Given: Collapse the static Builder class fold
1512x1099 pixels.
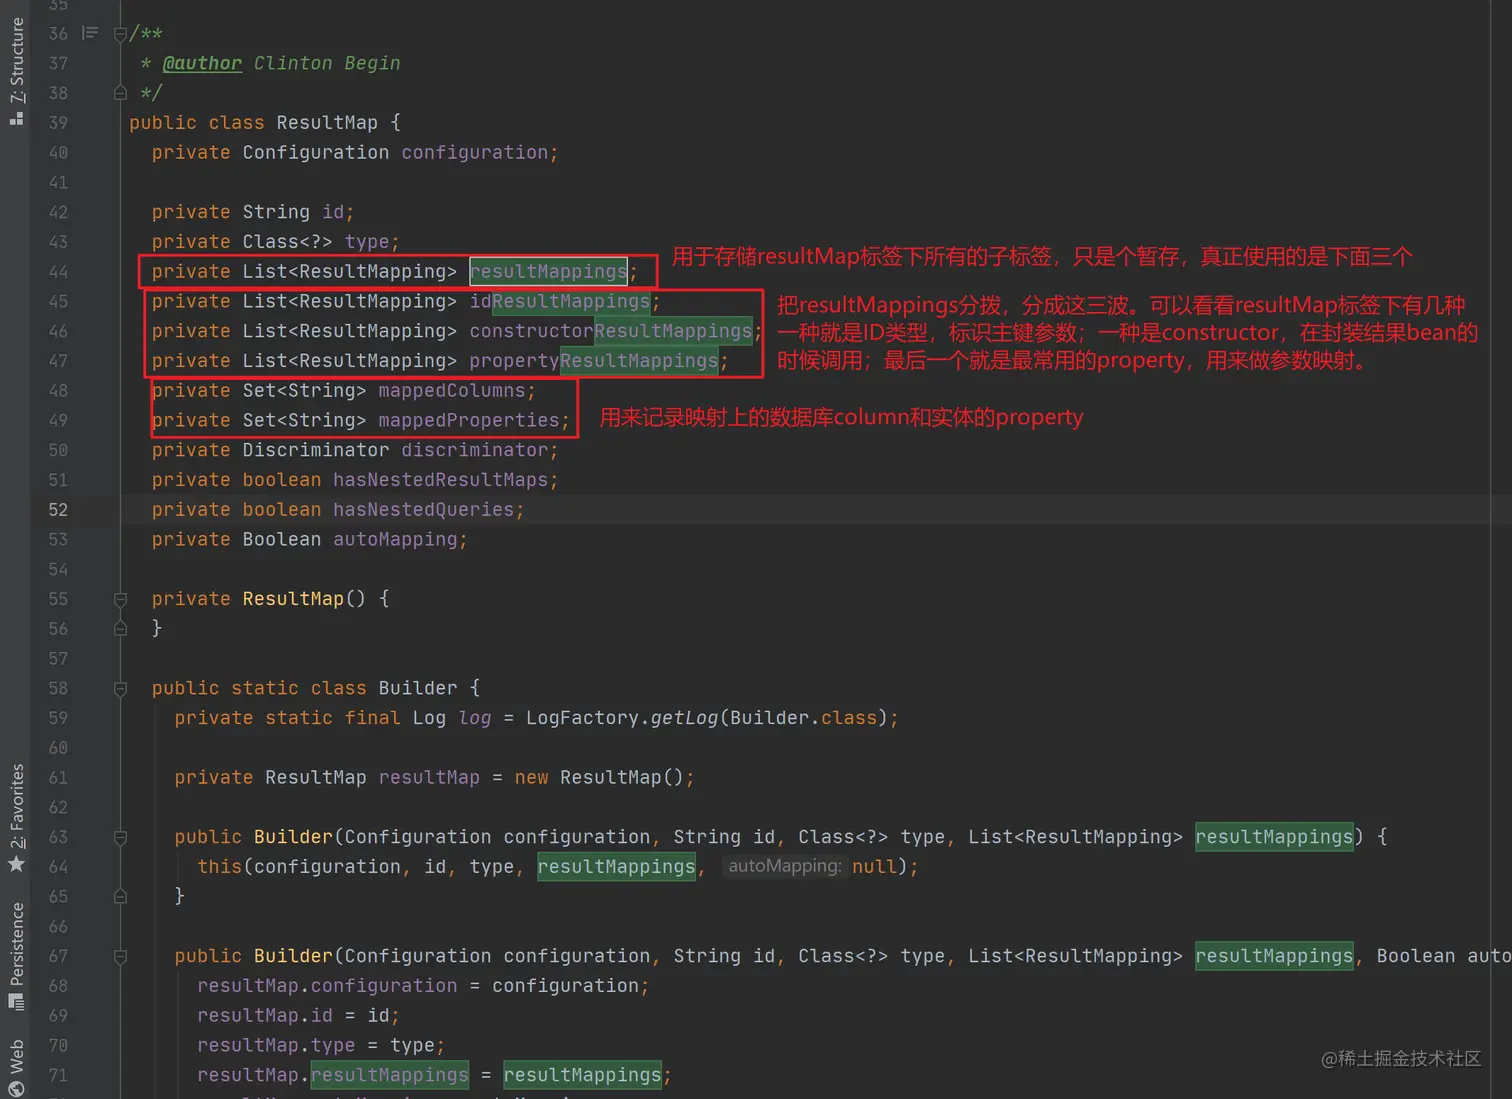Looking at the screenshot, I should click(x=120, y=688).
